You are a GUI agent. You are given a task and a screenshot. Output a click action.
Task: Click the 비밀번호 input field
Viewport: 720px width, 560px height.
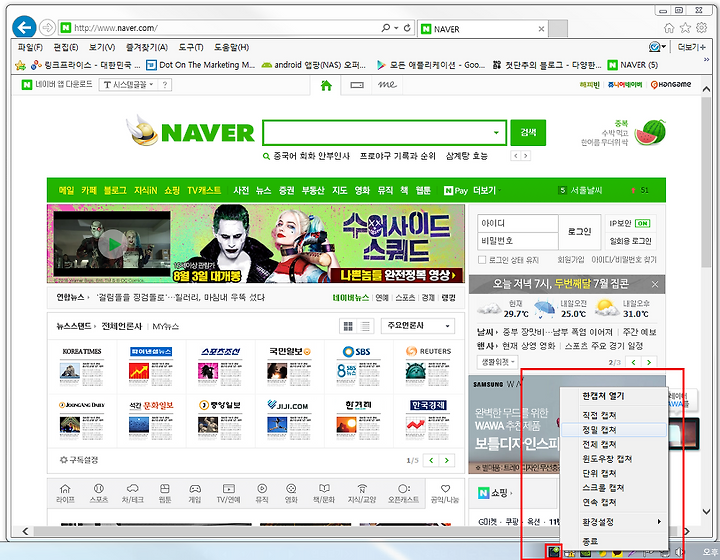click(518, 241)
